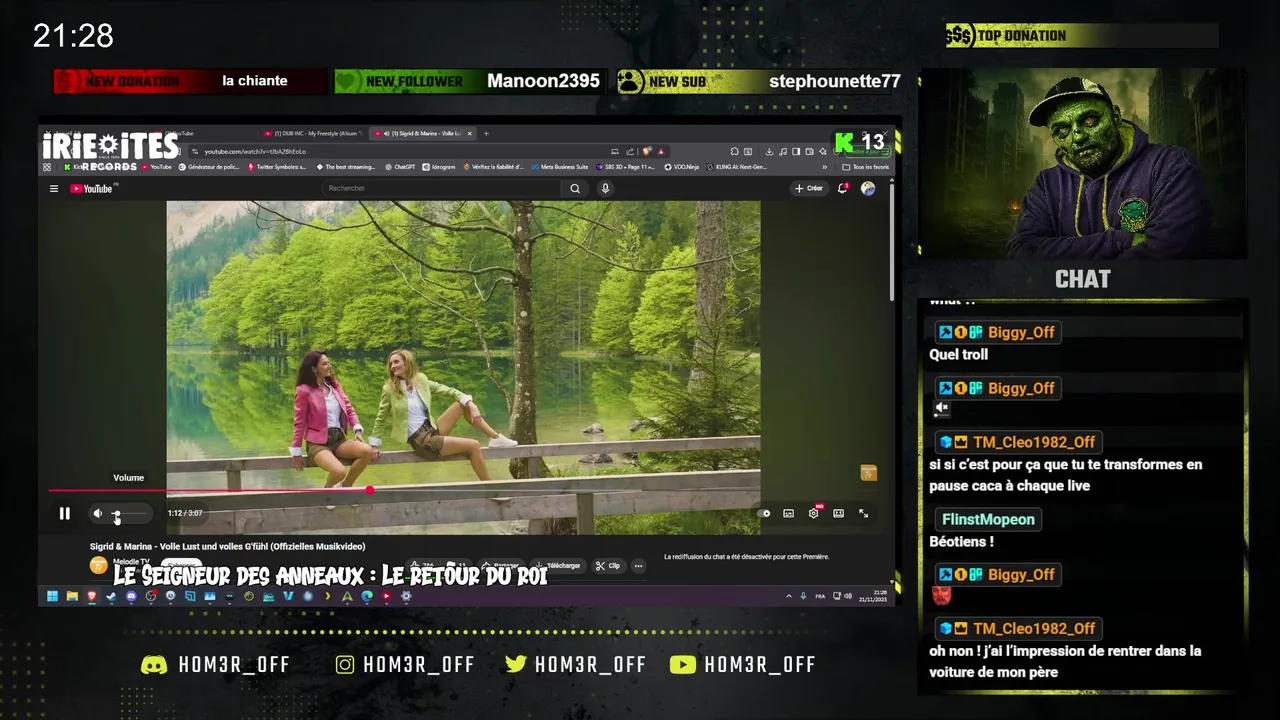Open the Brave Shields lion icon

[x=647, y=151]
